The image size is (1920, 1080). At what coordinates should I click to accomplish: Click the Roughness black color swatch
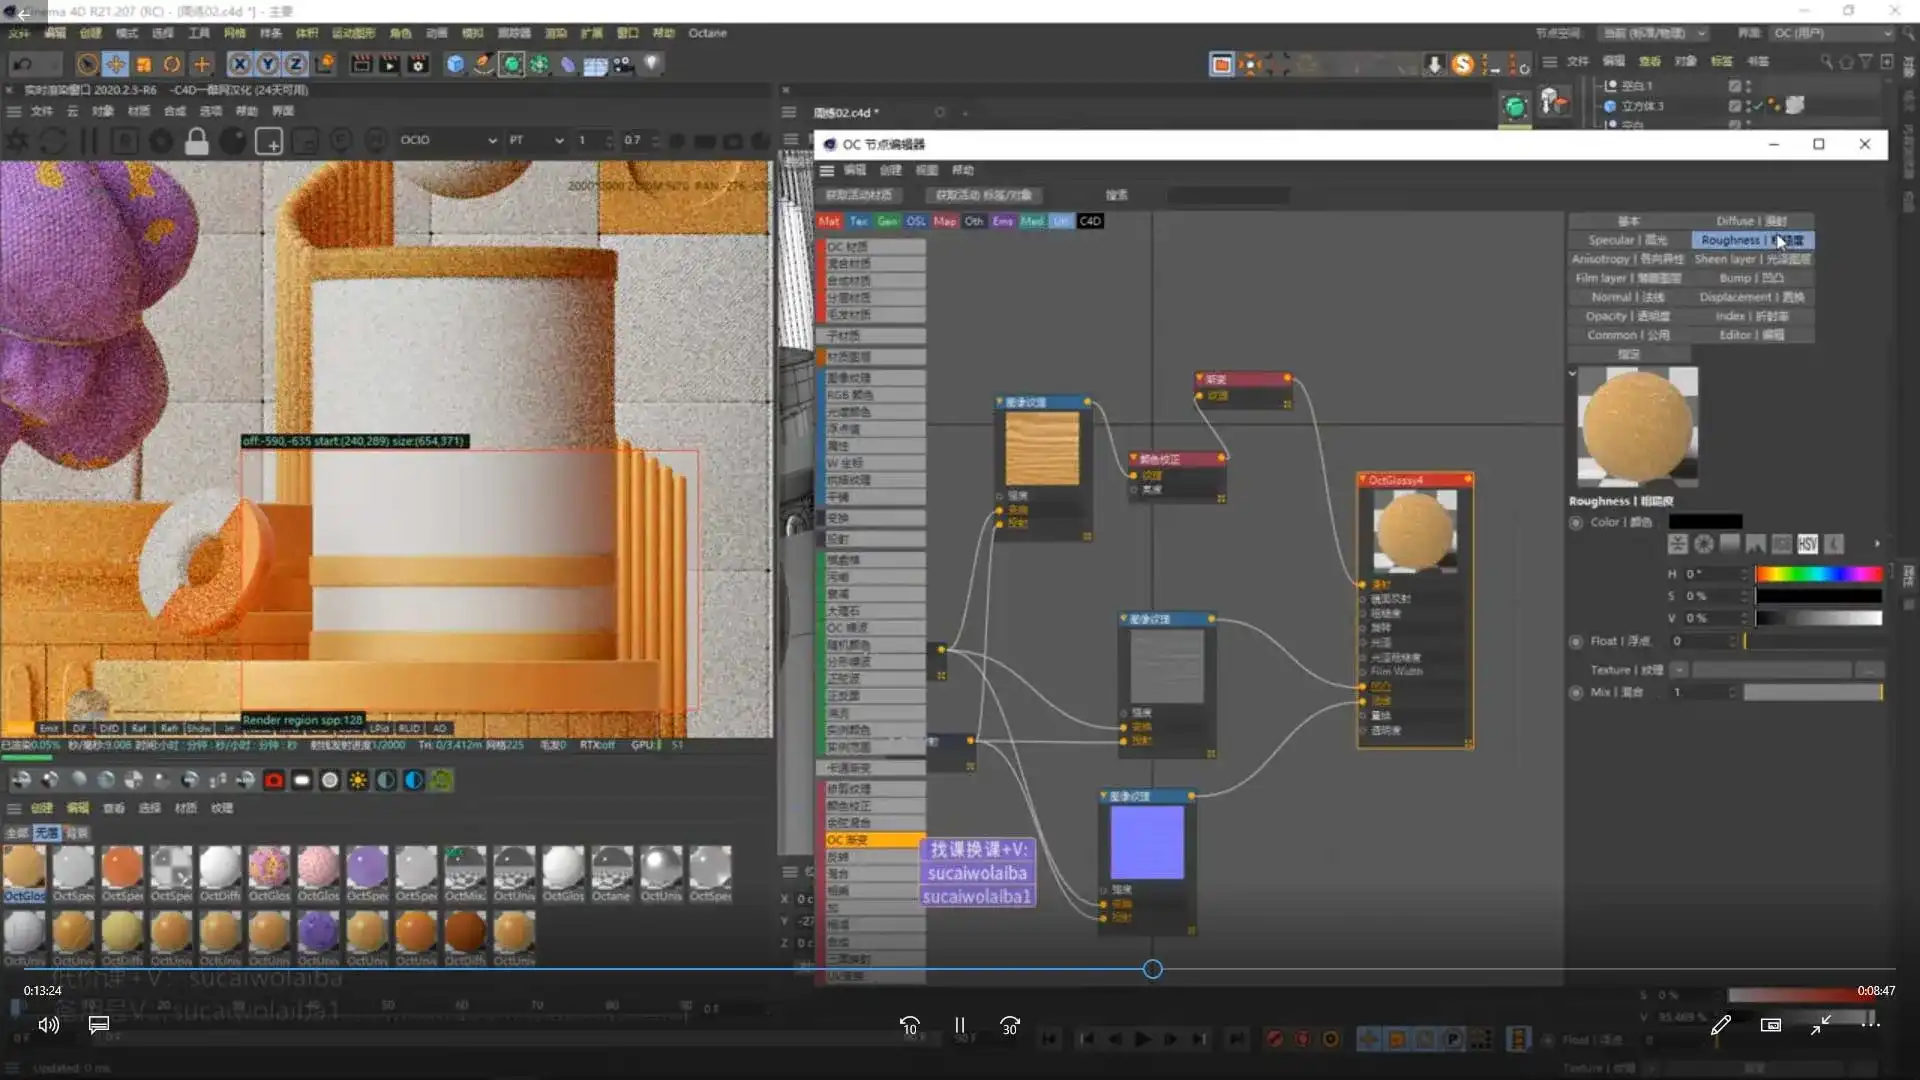(1705, 522)
